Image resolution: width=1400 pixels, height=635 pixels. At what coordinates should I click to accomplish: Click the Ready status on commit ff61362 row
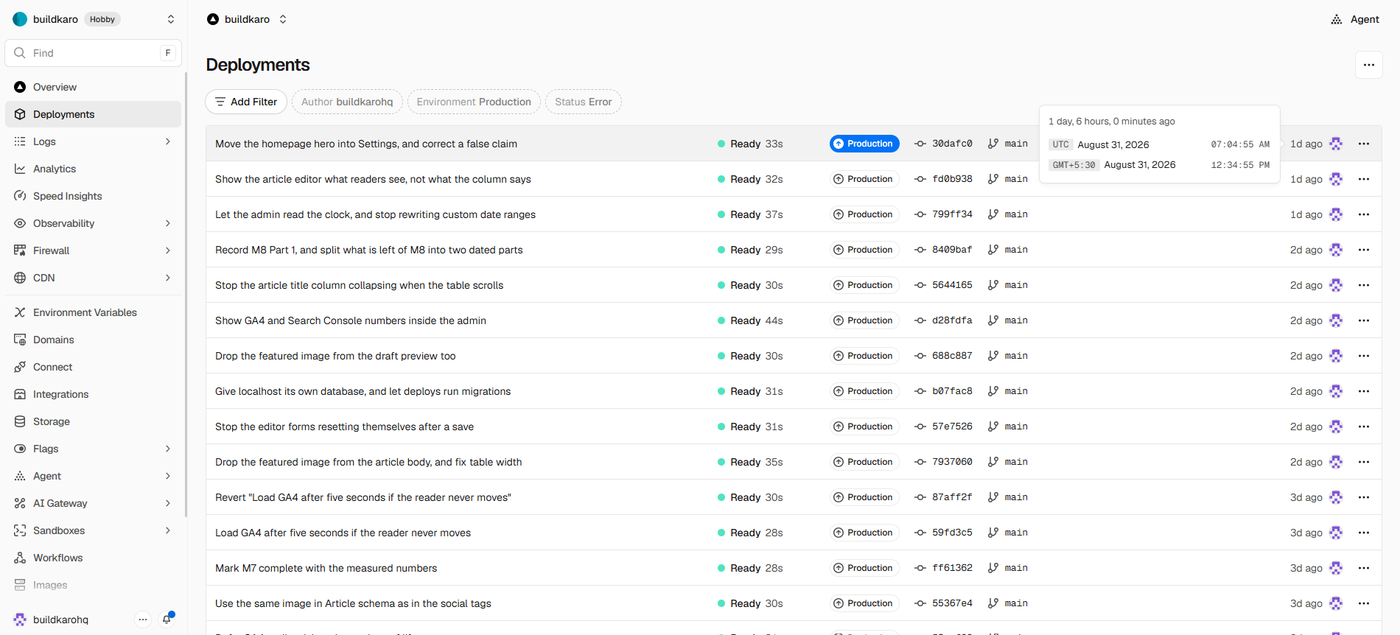click(745, 568)
